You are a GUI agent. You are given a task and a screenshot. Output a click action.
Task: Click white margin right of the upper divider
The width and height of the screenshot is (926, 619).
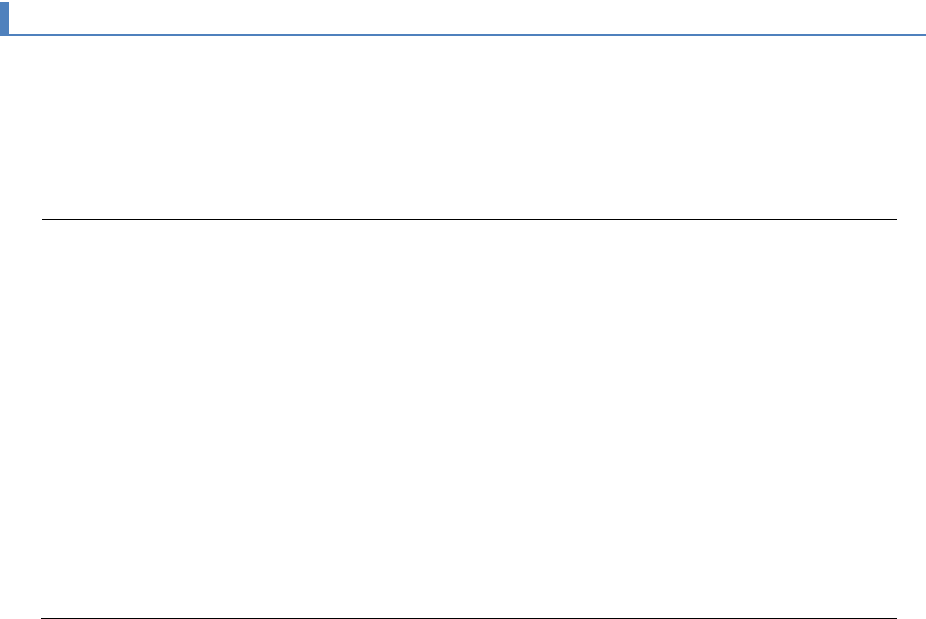click(x=911, y=219)
